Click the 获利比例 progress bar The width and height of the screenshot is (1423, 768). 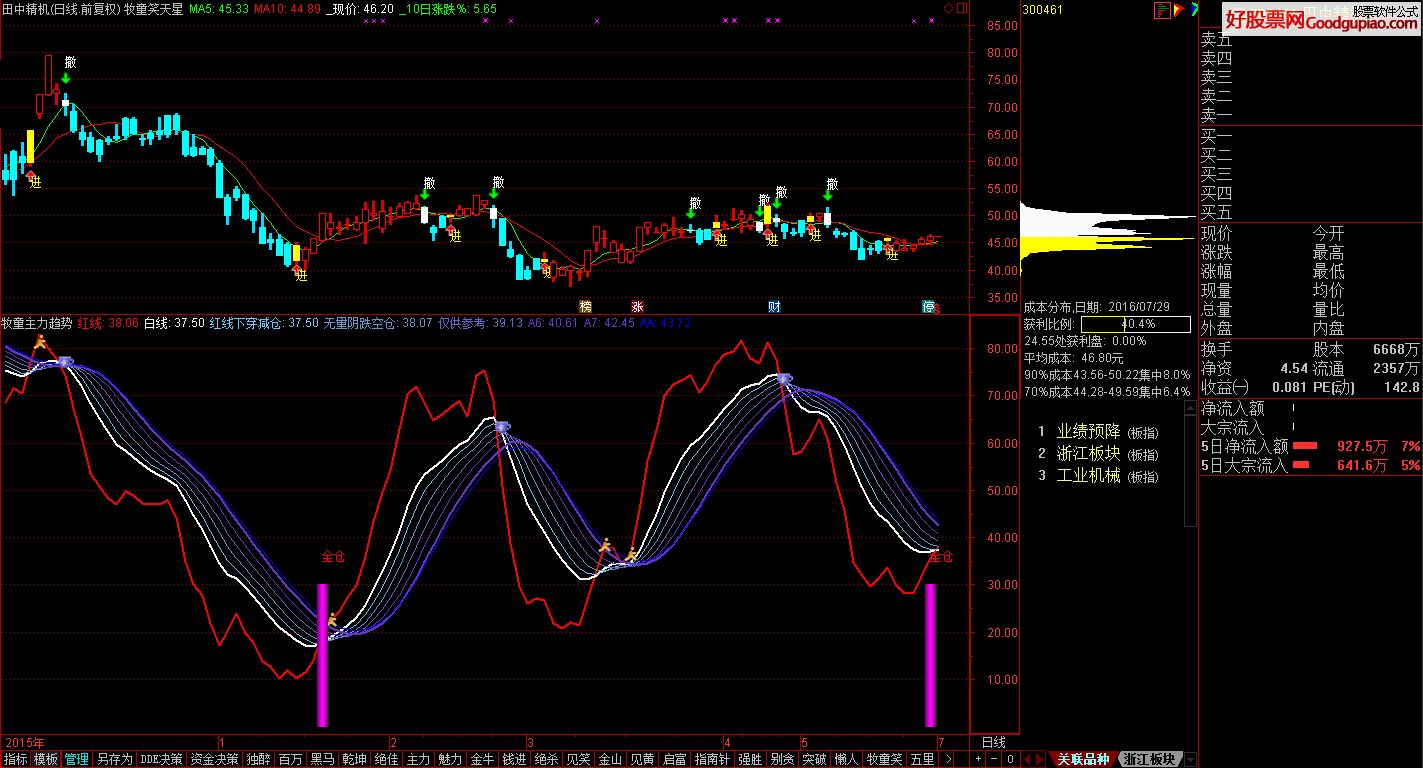(x=1136, y=324)
